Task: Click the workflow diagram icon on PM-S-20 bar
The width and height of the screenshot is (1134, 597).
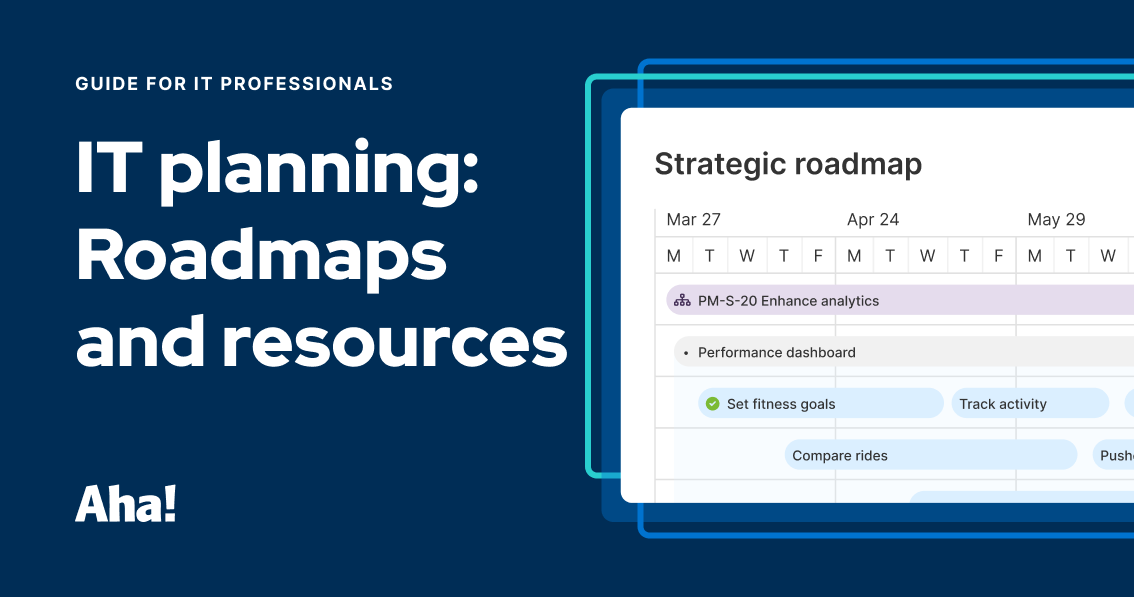Action: 683,300
